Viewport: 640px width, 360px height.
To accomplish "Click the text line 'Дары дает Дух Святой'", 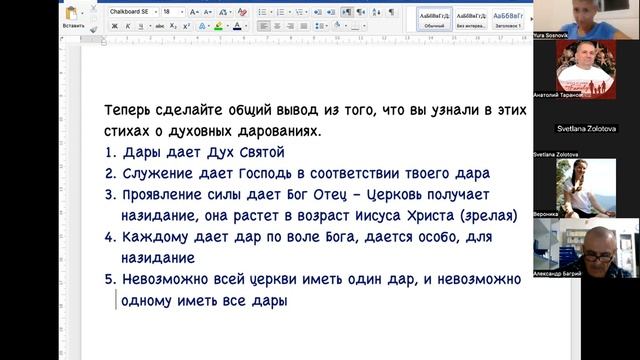I will coord(204,153).
